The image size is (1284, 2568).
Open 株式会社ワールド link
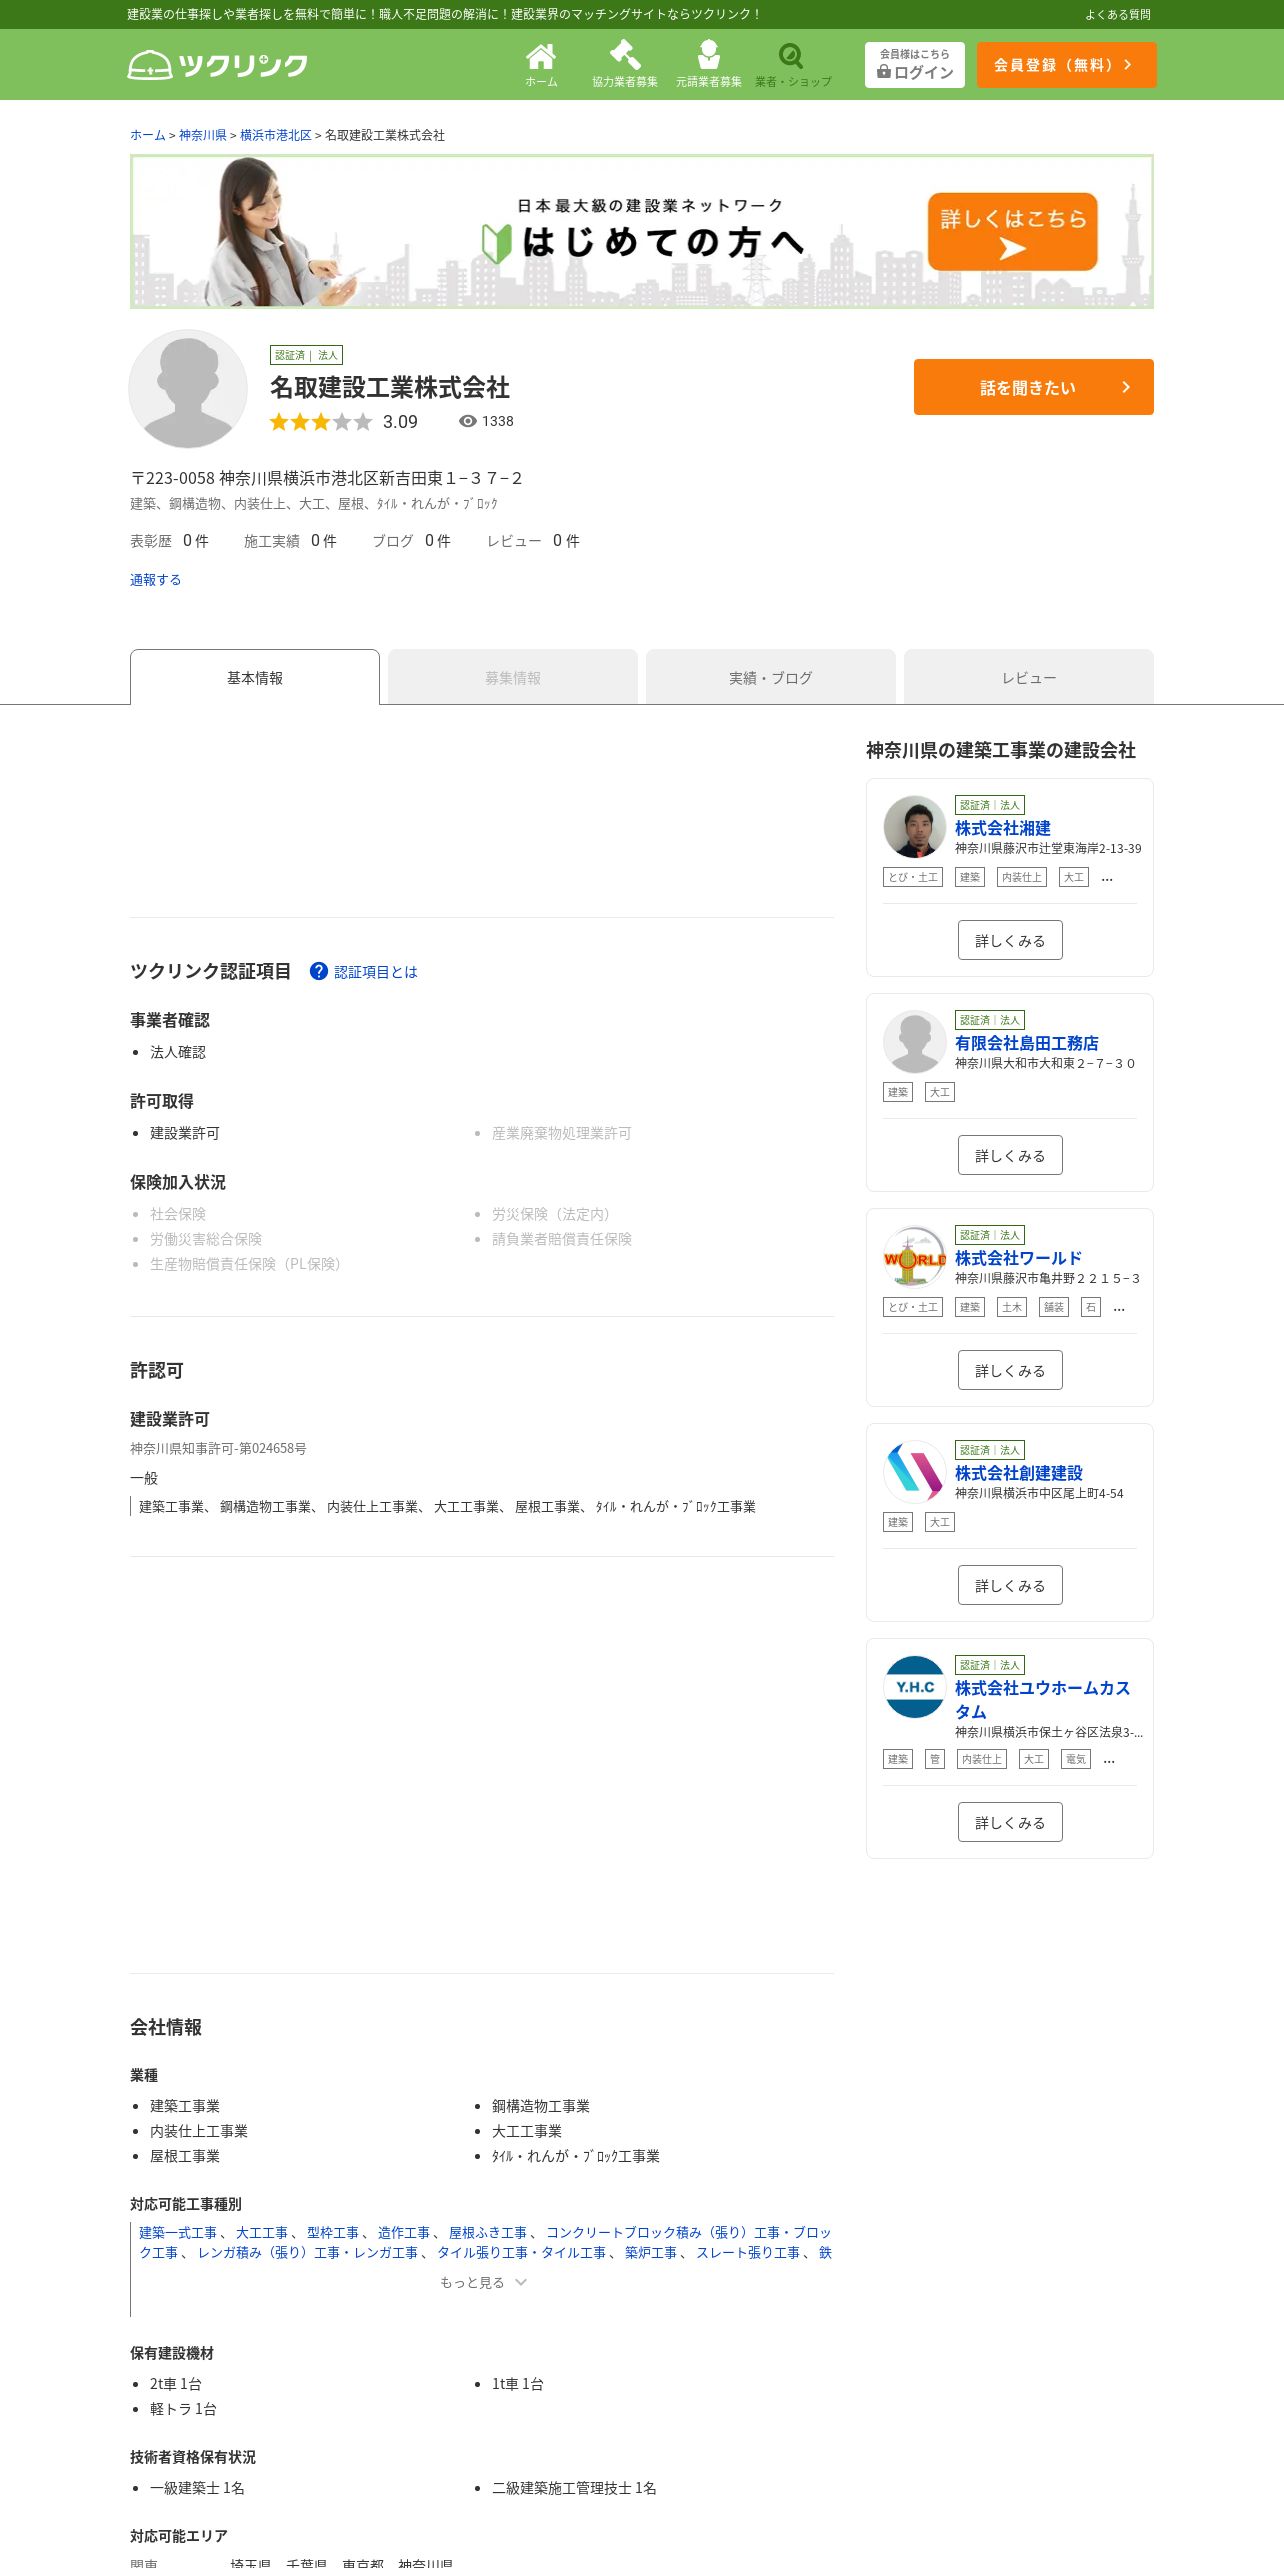(1019, 1258)
